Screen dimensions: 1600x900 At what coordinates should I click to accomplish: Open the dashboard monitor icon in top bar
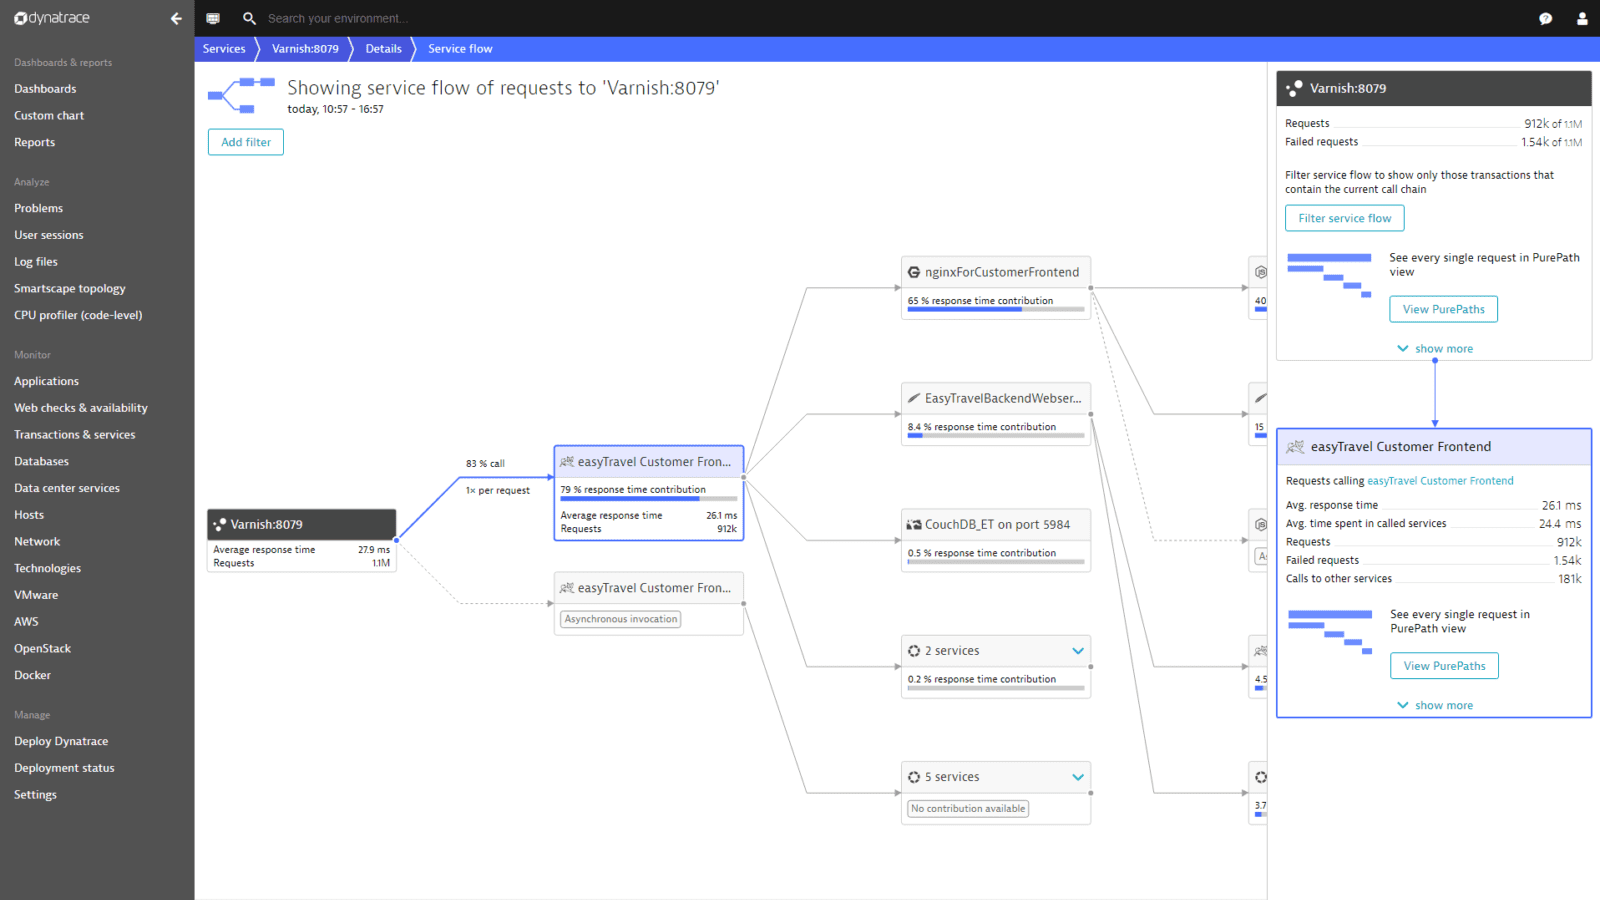[x=213, y=18]
